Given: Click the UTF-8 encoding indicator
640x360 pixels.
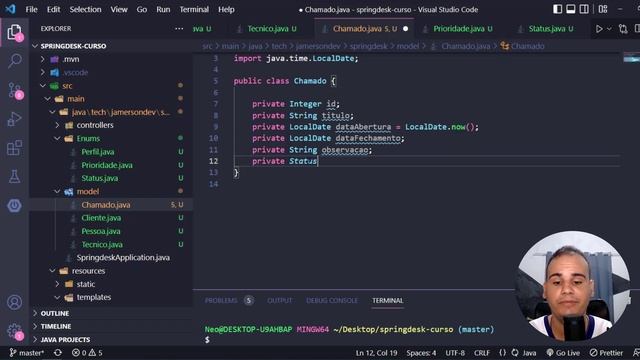Looking at the screenshot, I should [455, 353].
